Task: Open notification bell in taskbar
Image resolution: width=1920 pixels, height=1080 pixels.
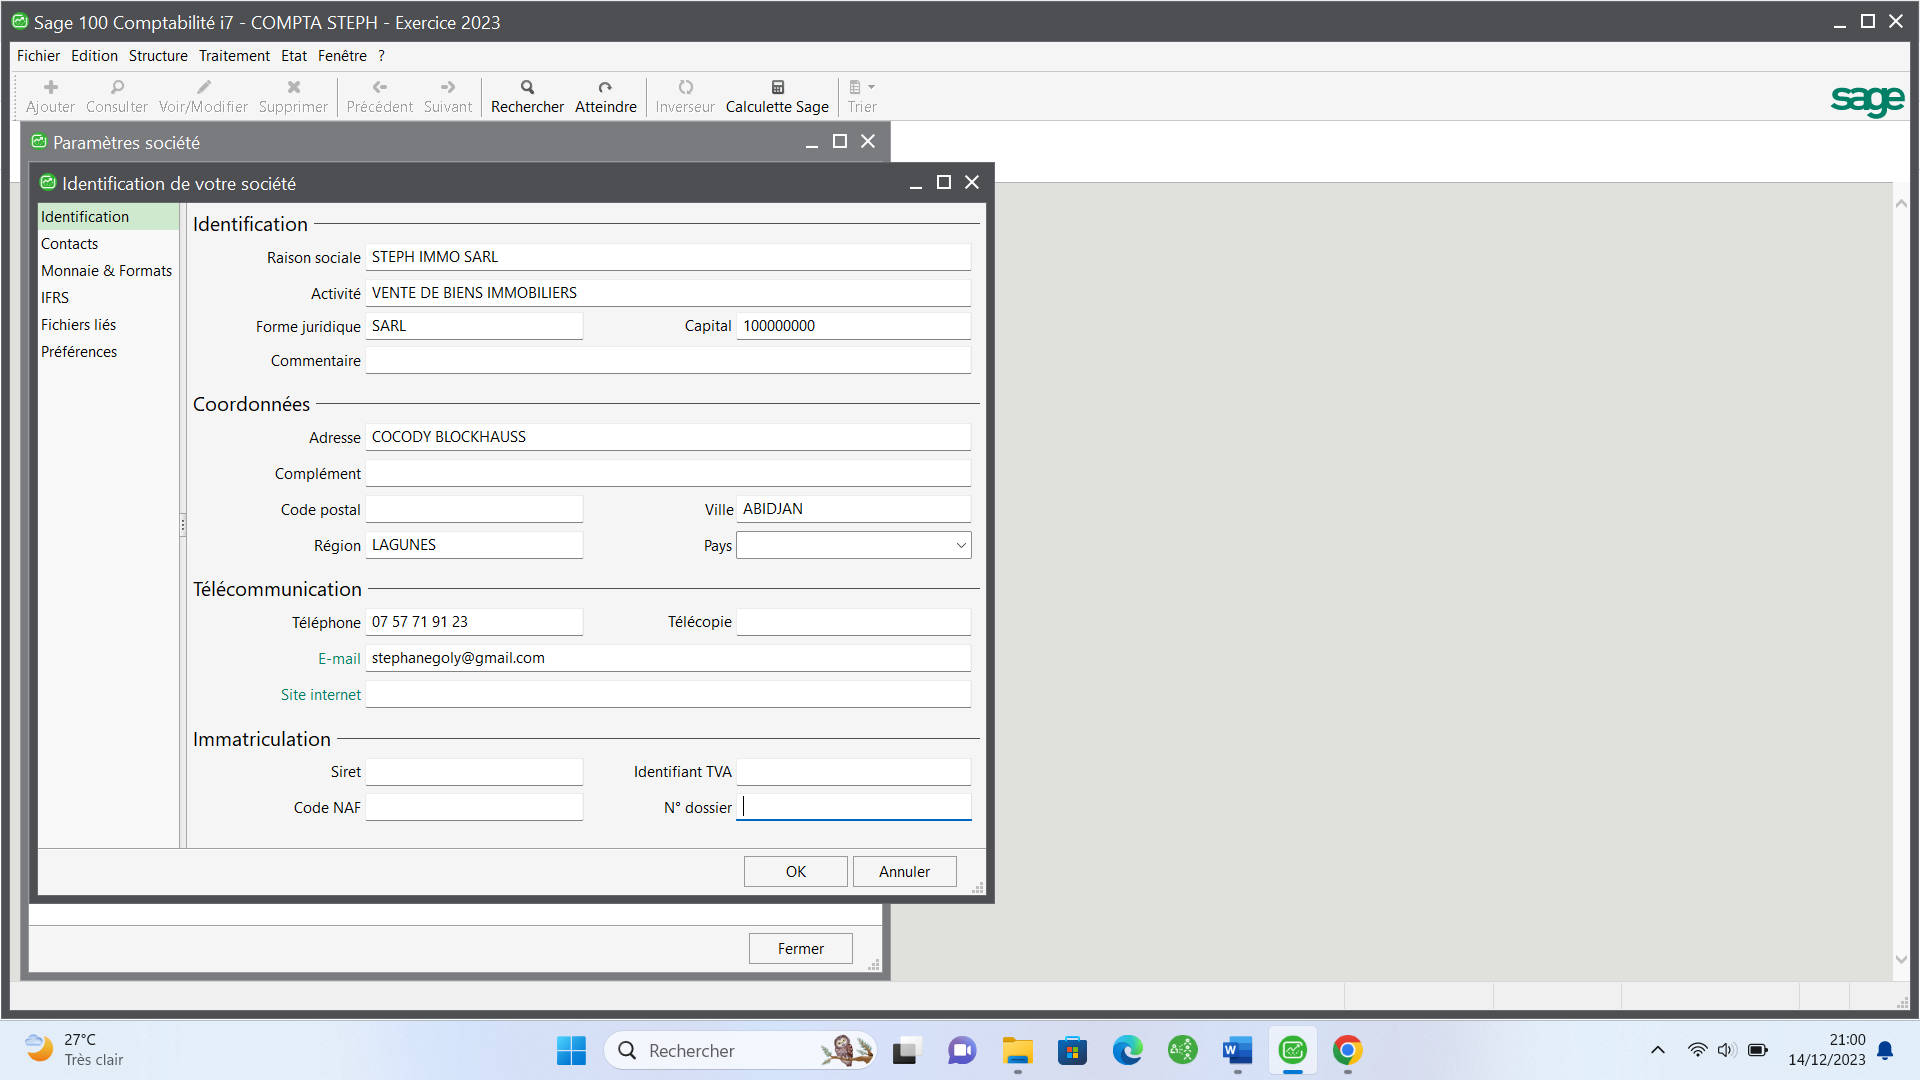Action: pos(1885,1050)
